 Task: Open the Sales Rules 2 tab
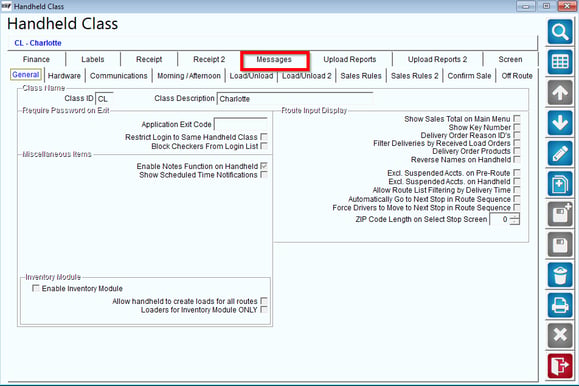[414, 76]
